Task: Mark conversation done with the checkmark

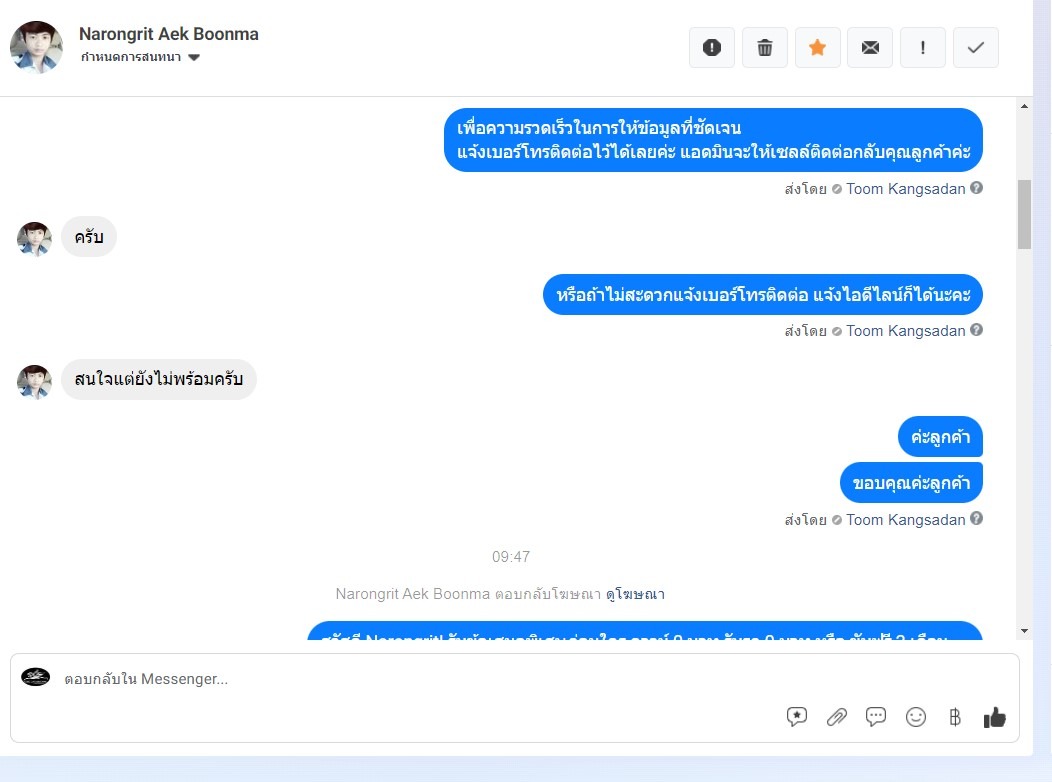Action: [976, 48]
